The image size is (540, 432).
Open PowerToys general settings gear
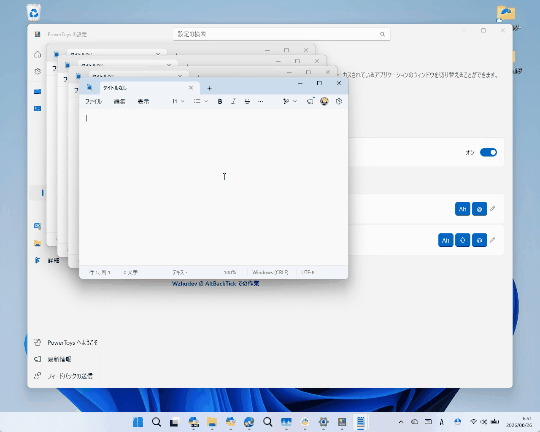[x=38, y=71]
